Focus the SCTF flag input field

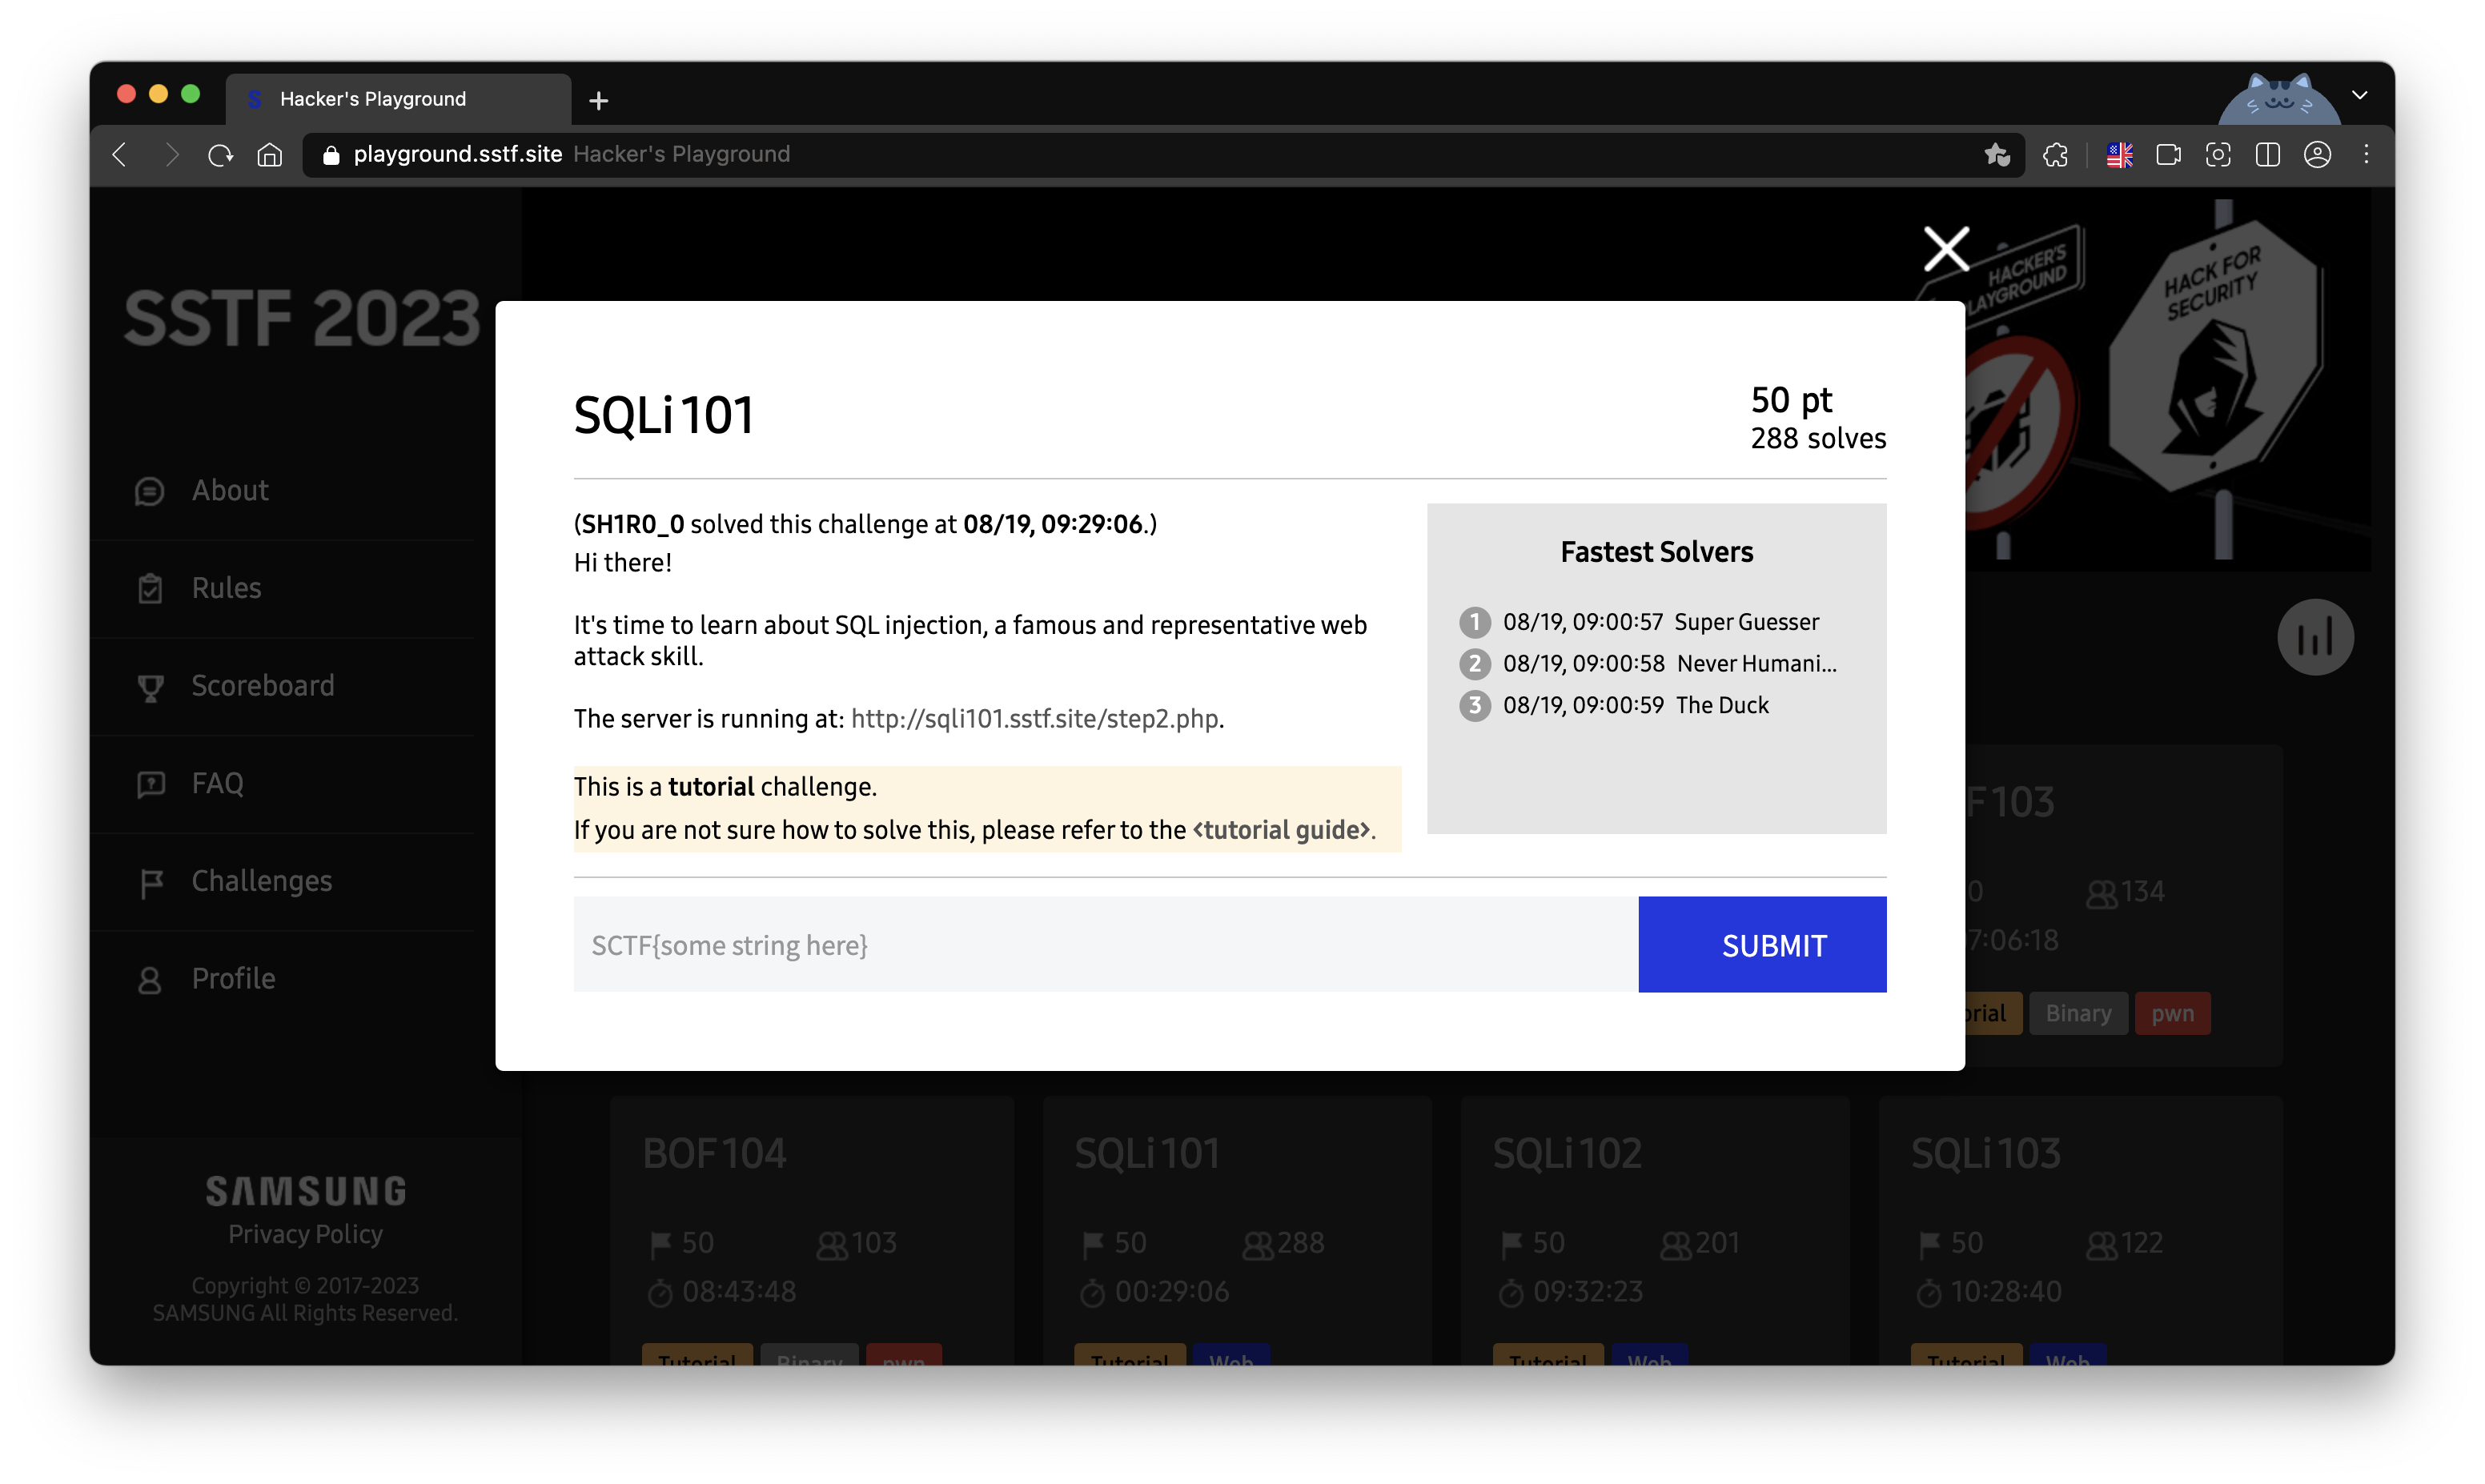coord(1104,945)
